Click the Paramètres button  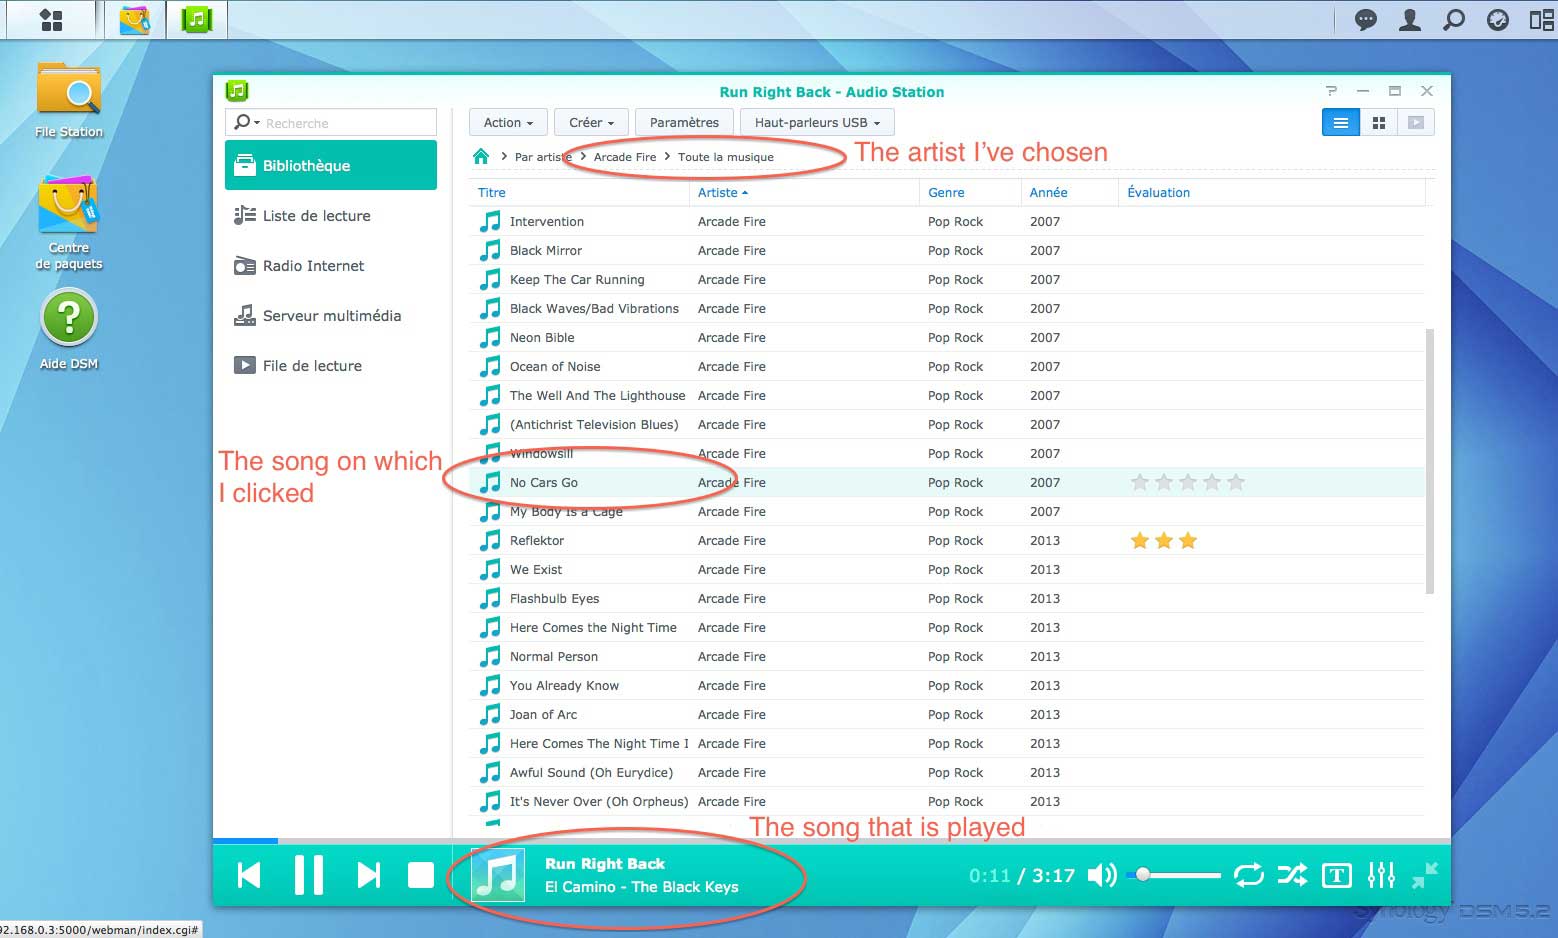(x=684, y=122)
